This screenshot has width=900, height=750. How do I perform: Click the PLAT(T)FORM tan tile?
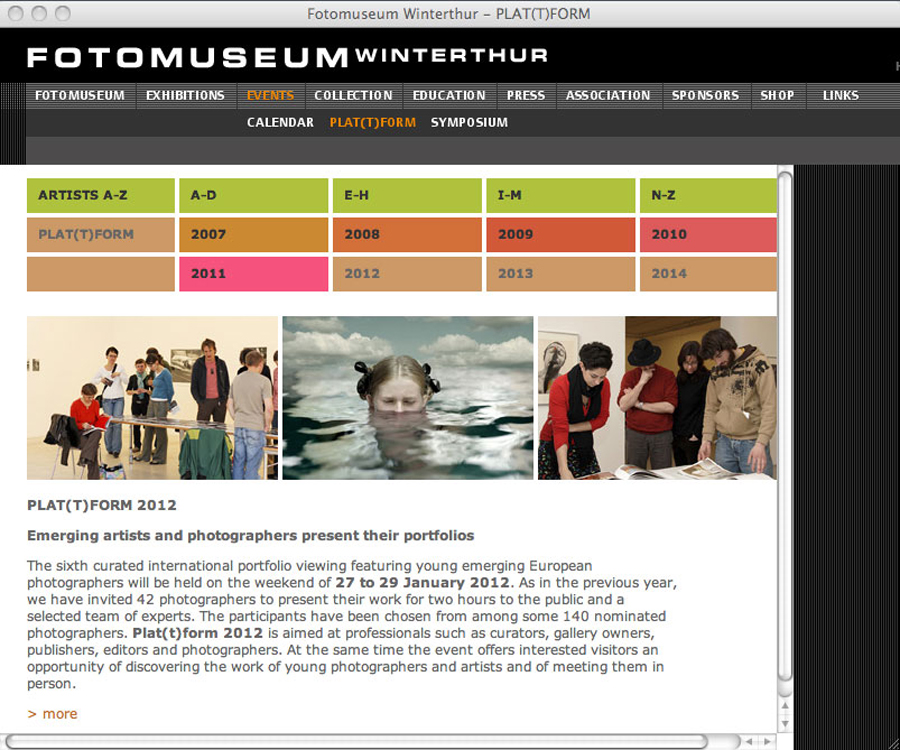100,234
